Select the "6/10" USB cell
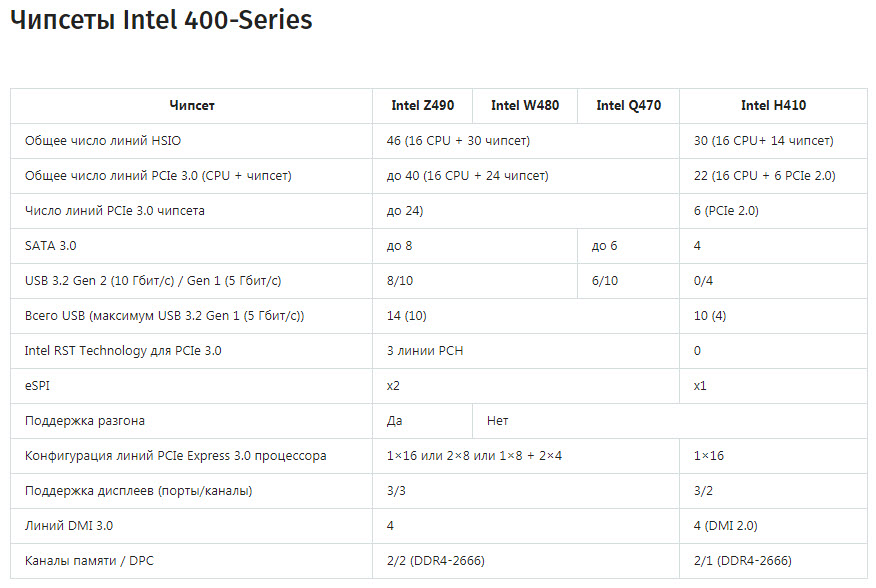The image size is (876, 588). coord(604,281)
